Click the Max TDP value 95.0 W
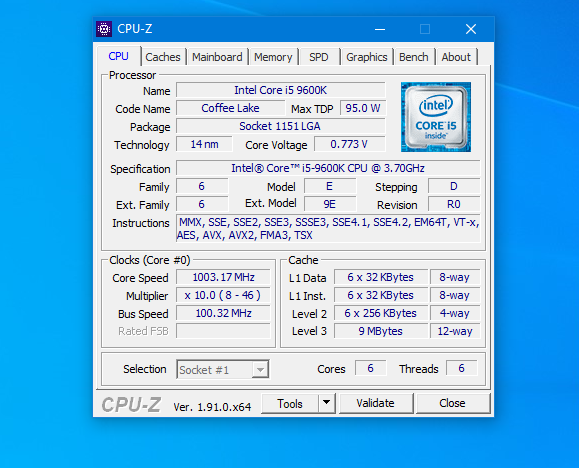Screen dimensions: 579x468 click(x=363, y=108)
